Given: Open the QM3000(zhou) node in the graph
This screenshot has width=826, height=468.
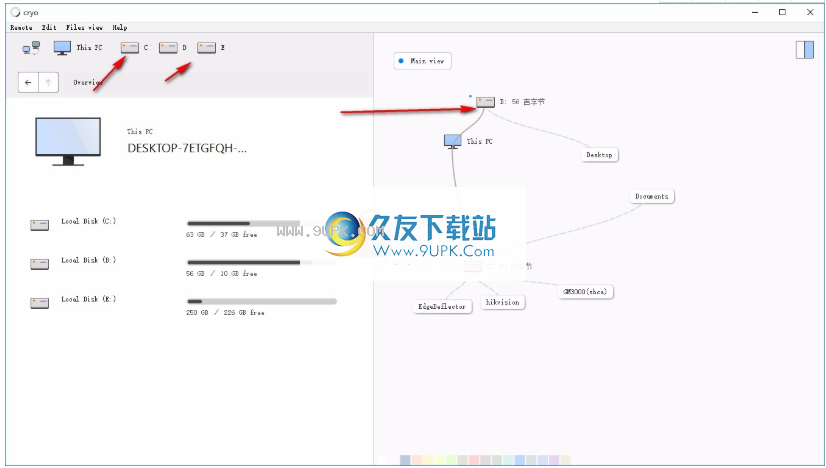Looking at the screenshot, I should click(585, 291).
